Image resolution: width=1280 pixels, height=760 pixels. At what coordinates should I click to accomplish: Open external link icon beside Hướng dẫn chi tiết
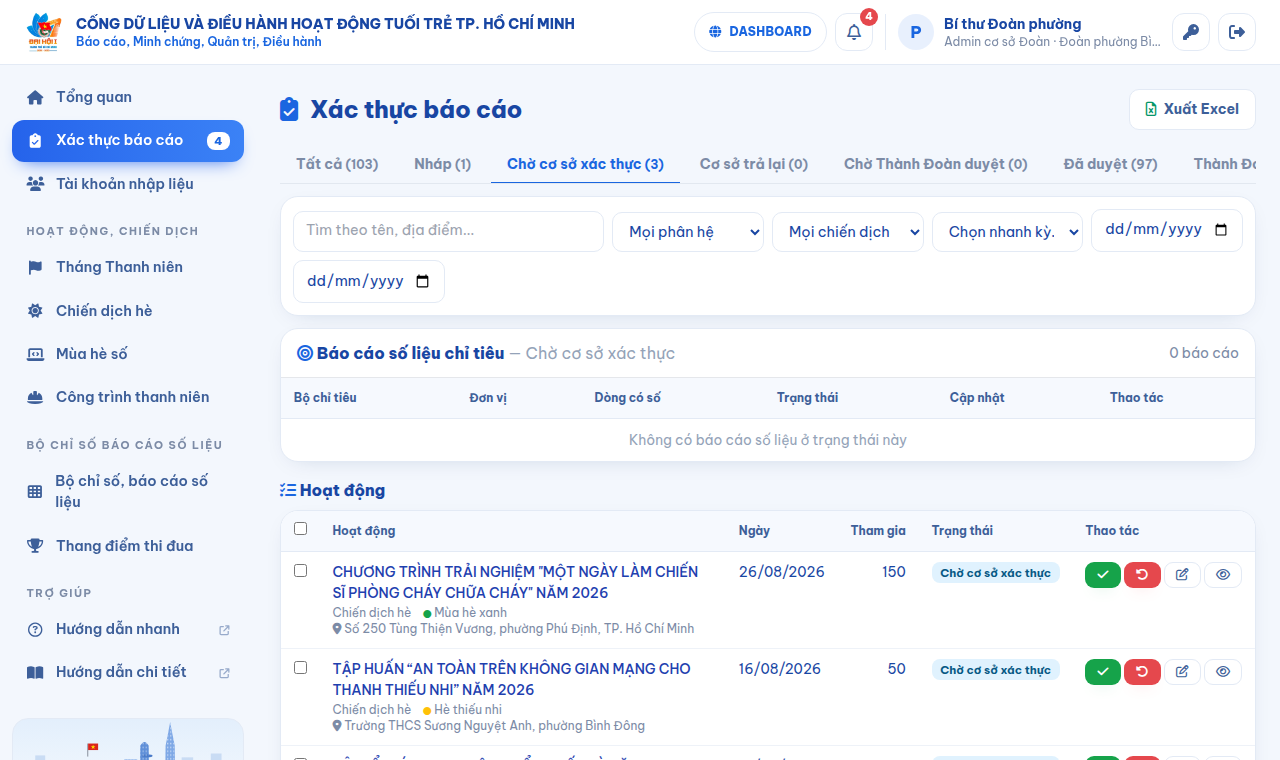click(x=224, y=673)
